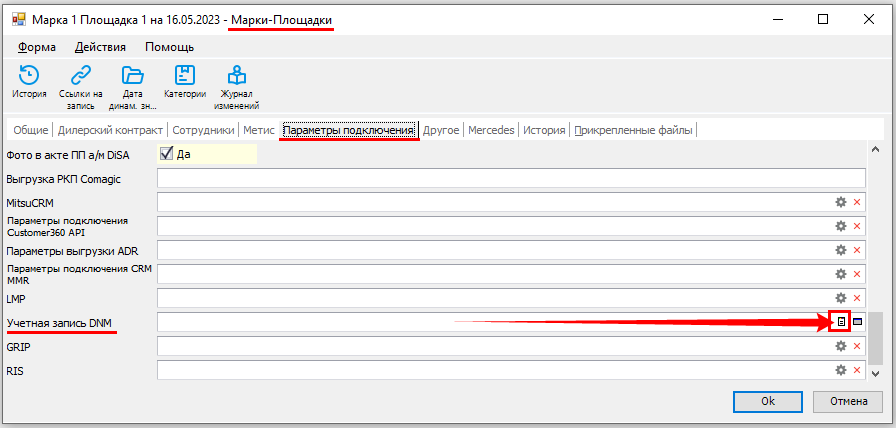Open the Категории toolbar icon
Viewport: 896px width, 428px height.
tap(185, 76)
